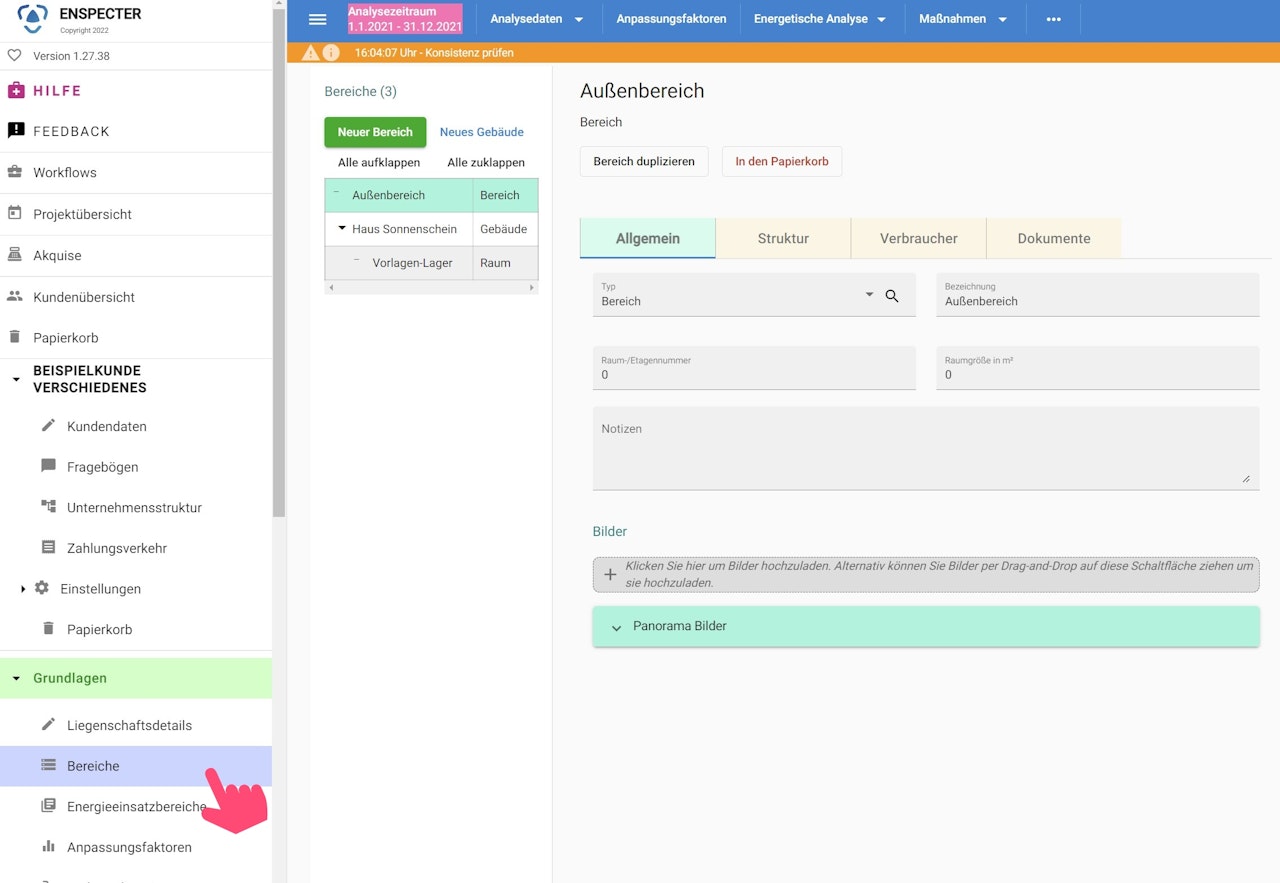Click the area tree horizontal scrollbar

pyautogui.click(x=431, y=287)
